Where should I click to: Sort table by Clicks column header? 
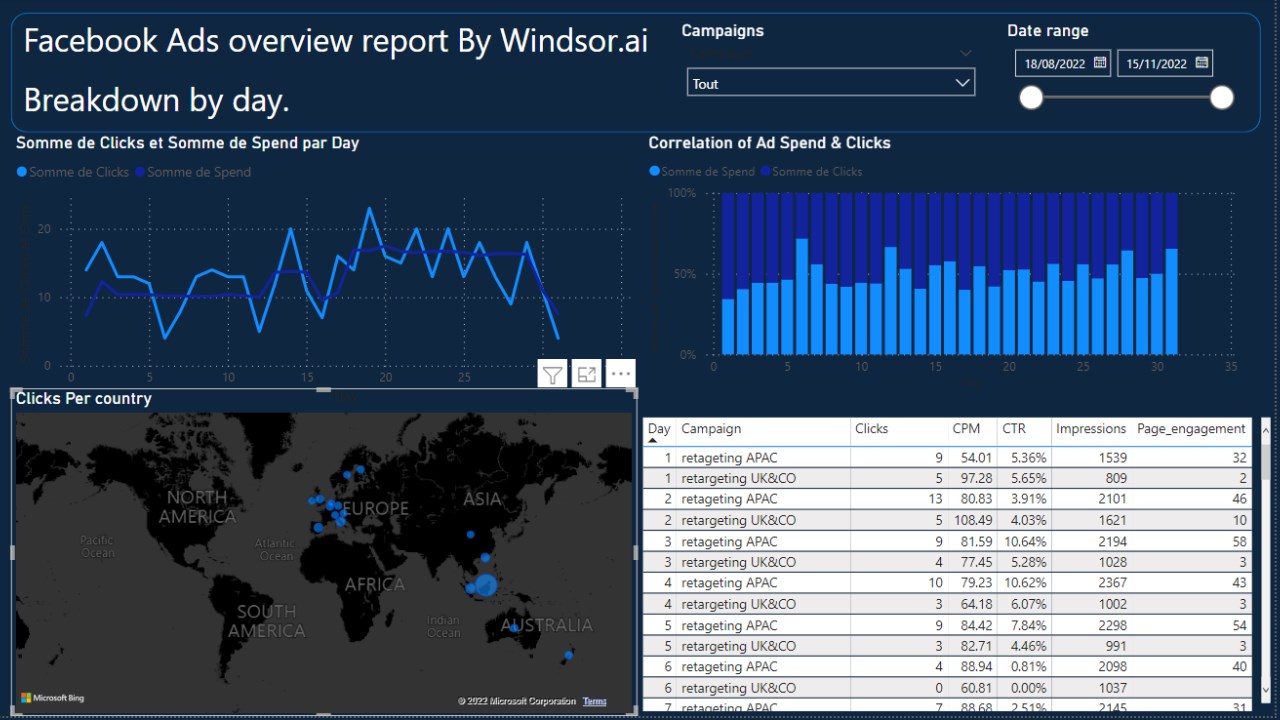tap(871, 428)
